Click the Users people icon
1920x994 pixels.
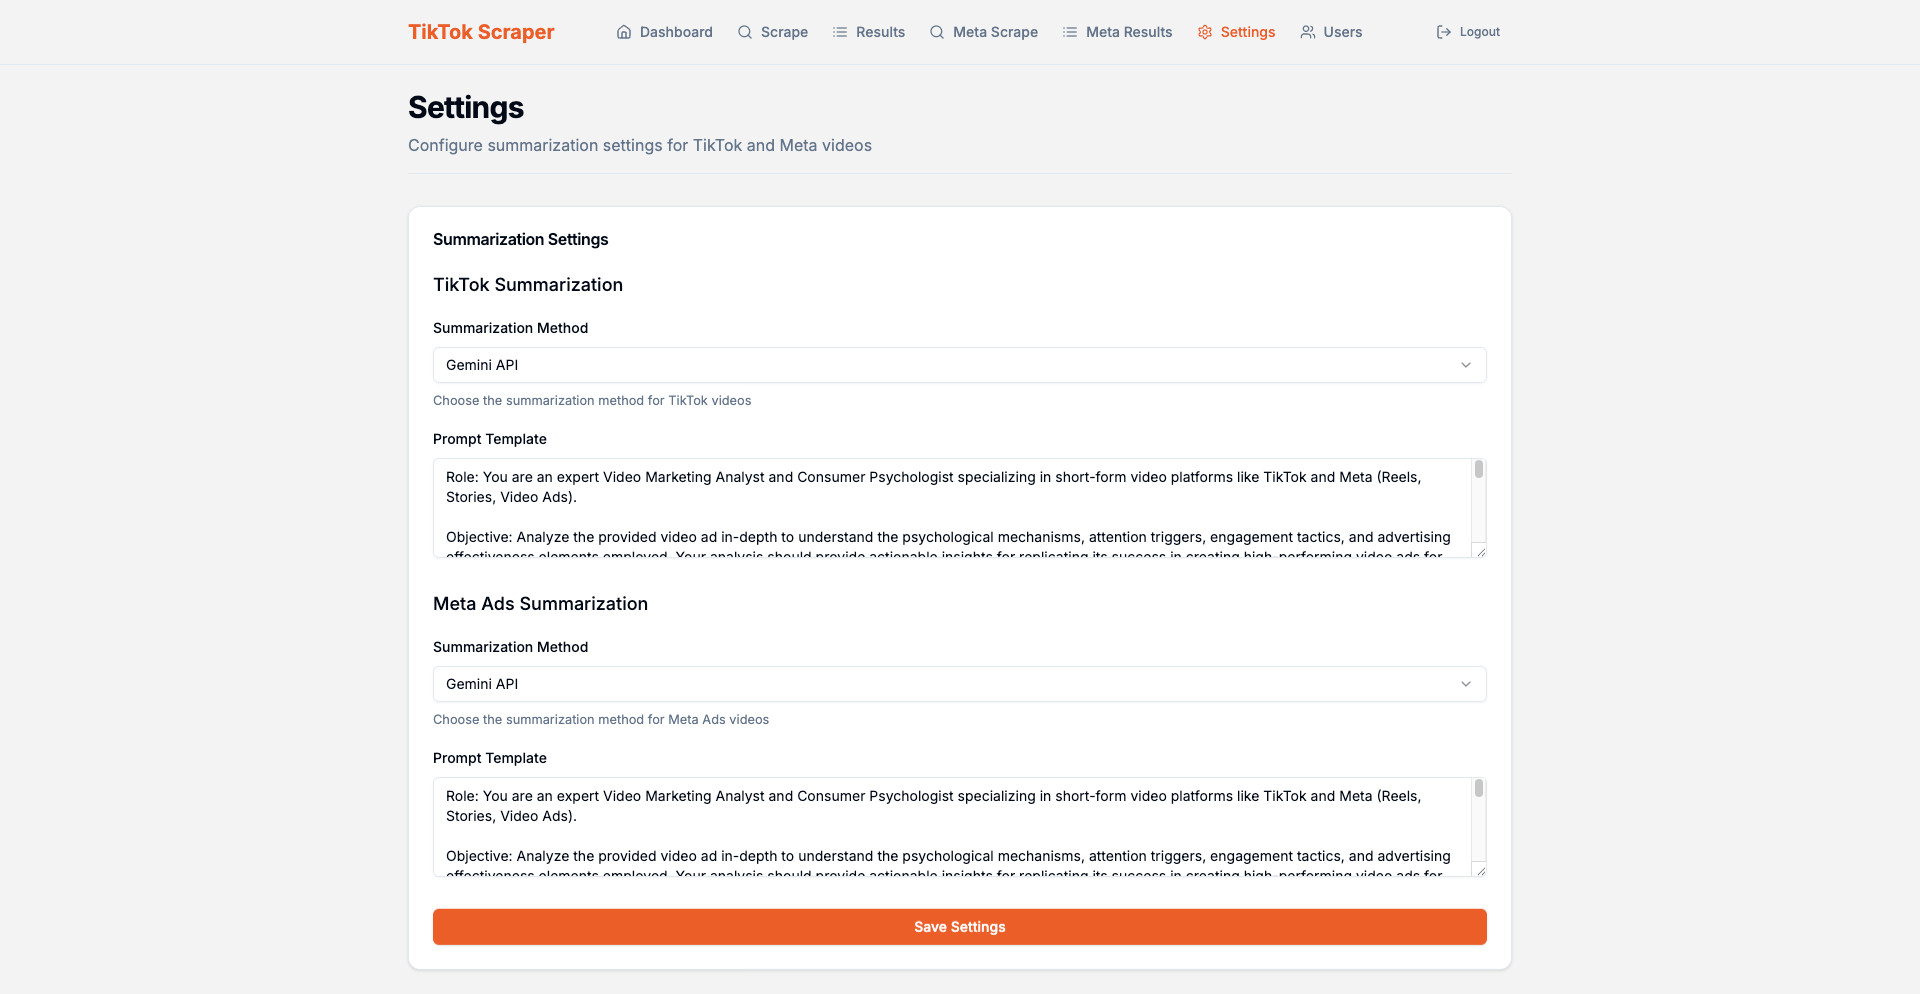tap(1308, 32)
